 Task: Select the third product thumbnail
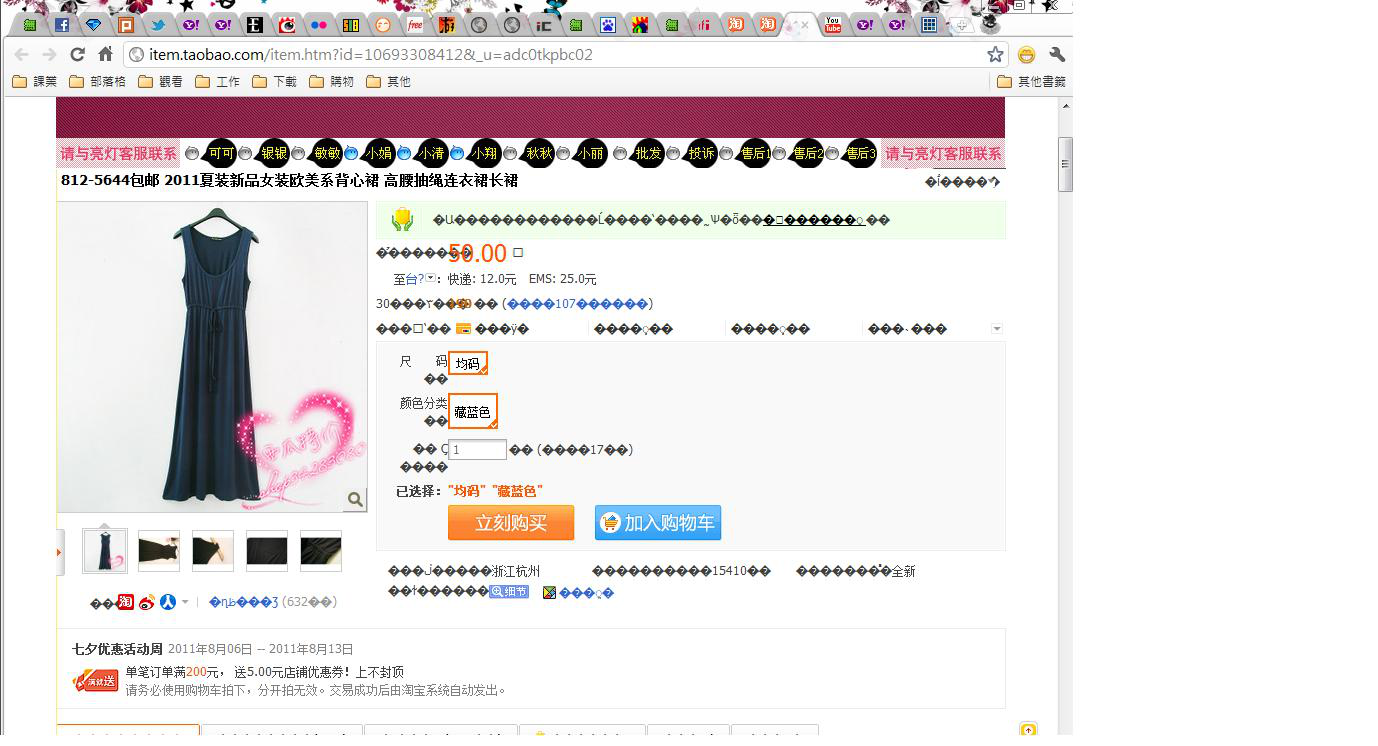213,551
